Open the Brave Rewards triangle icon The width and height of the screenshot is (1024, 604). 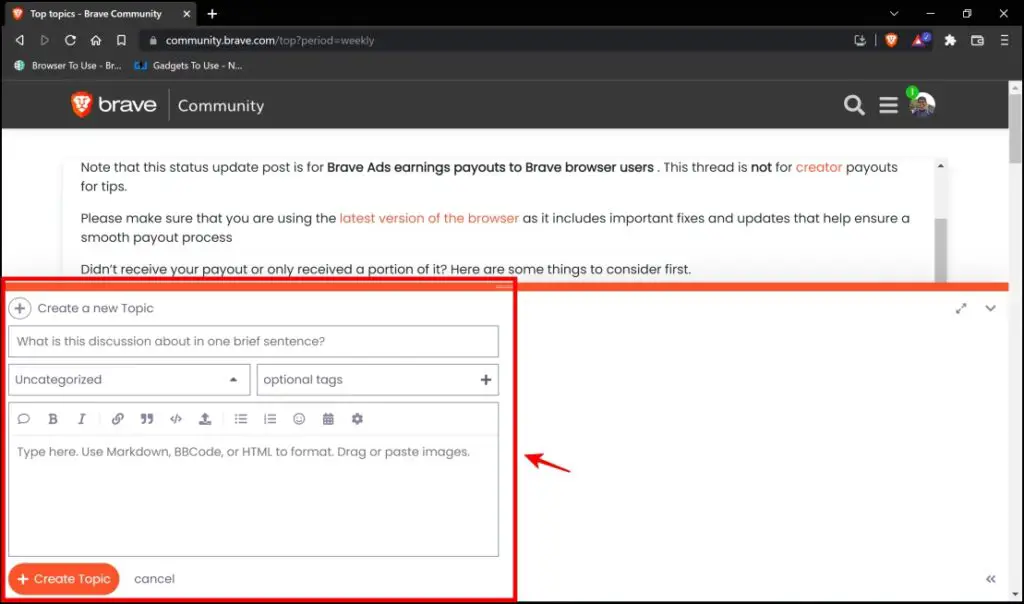(x=920, y=40)
